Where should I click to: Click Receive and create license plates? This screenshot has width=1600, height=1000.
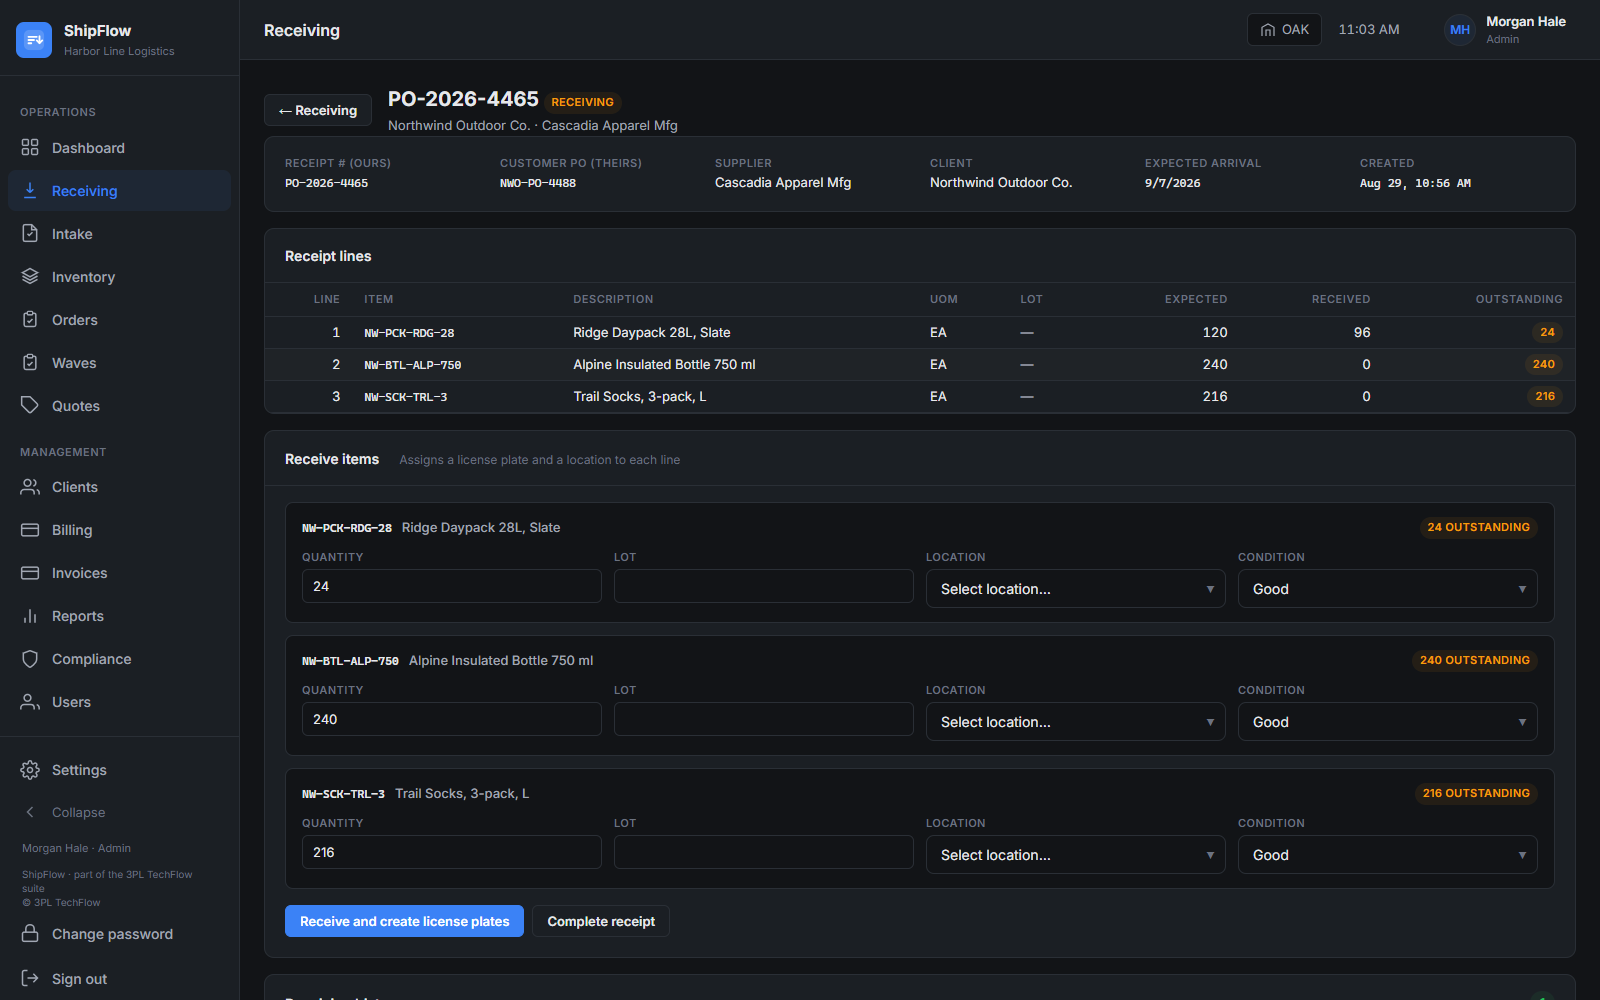pos(404,921)
